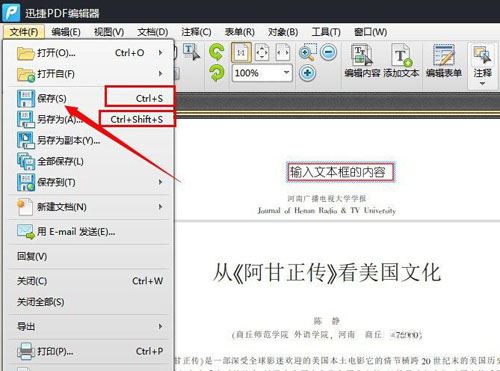The width and height of the screenshot is (500, 371).
Task: Click the zoom out minus button
Action: pos(329,52)
